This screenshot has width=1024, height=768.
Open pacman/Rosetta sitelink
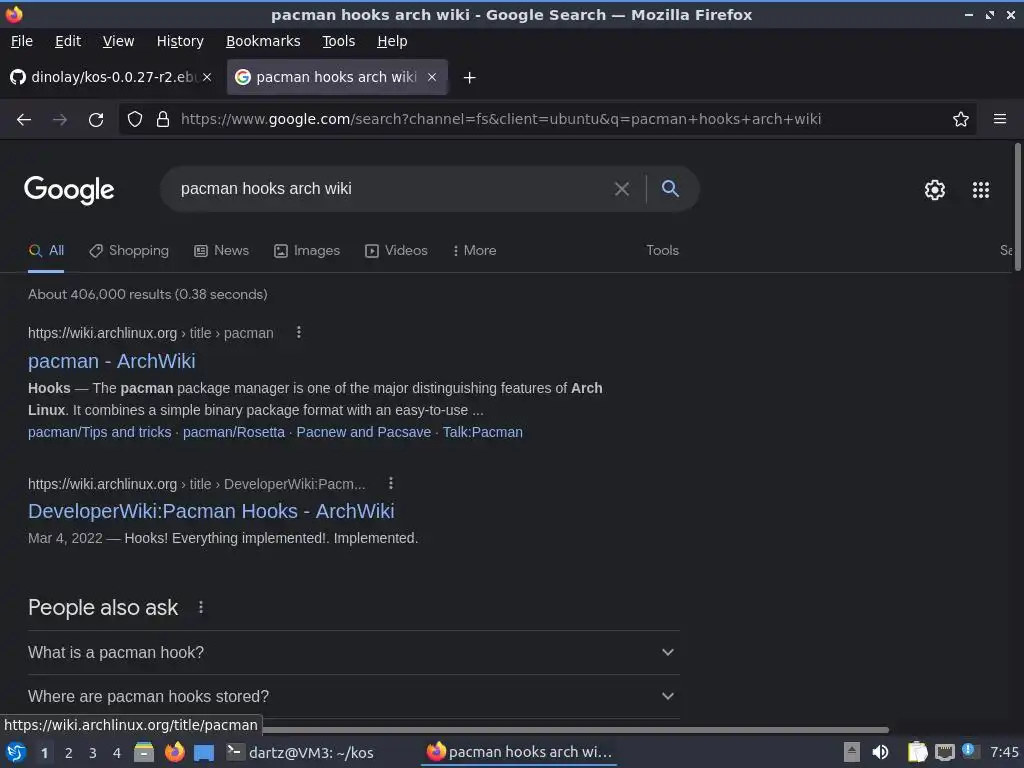(x=234, y=432)
